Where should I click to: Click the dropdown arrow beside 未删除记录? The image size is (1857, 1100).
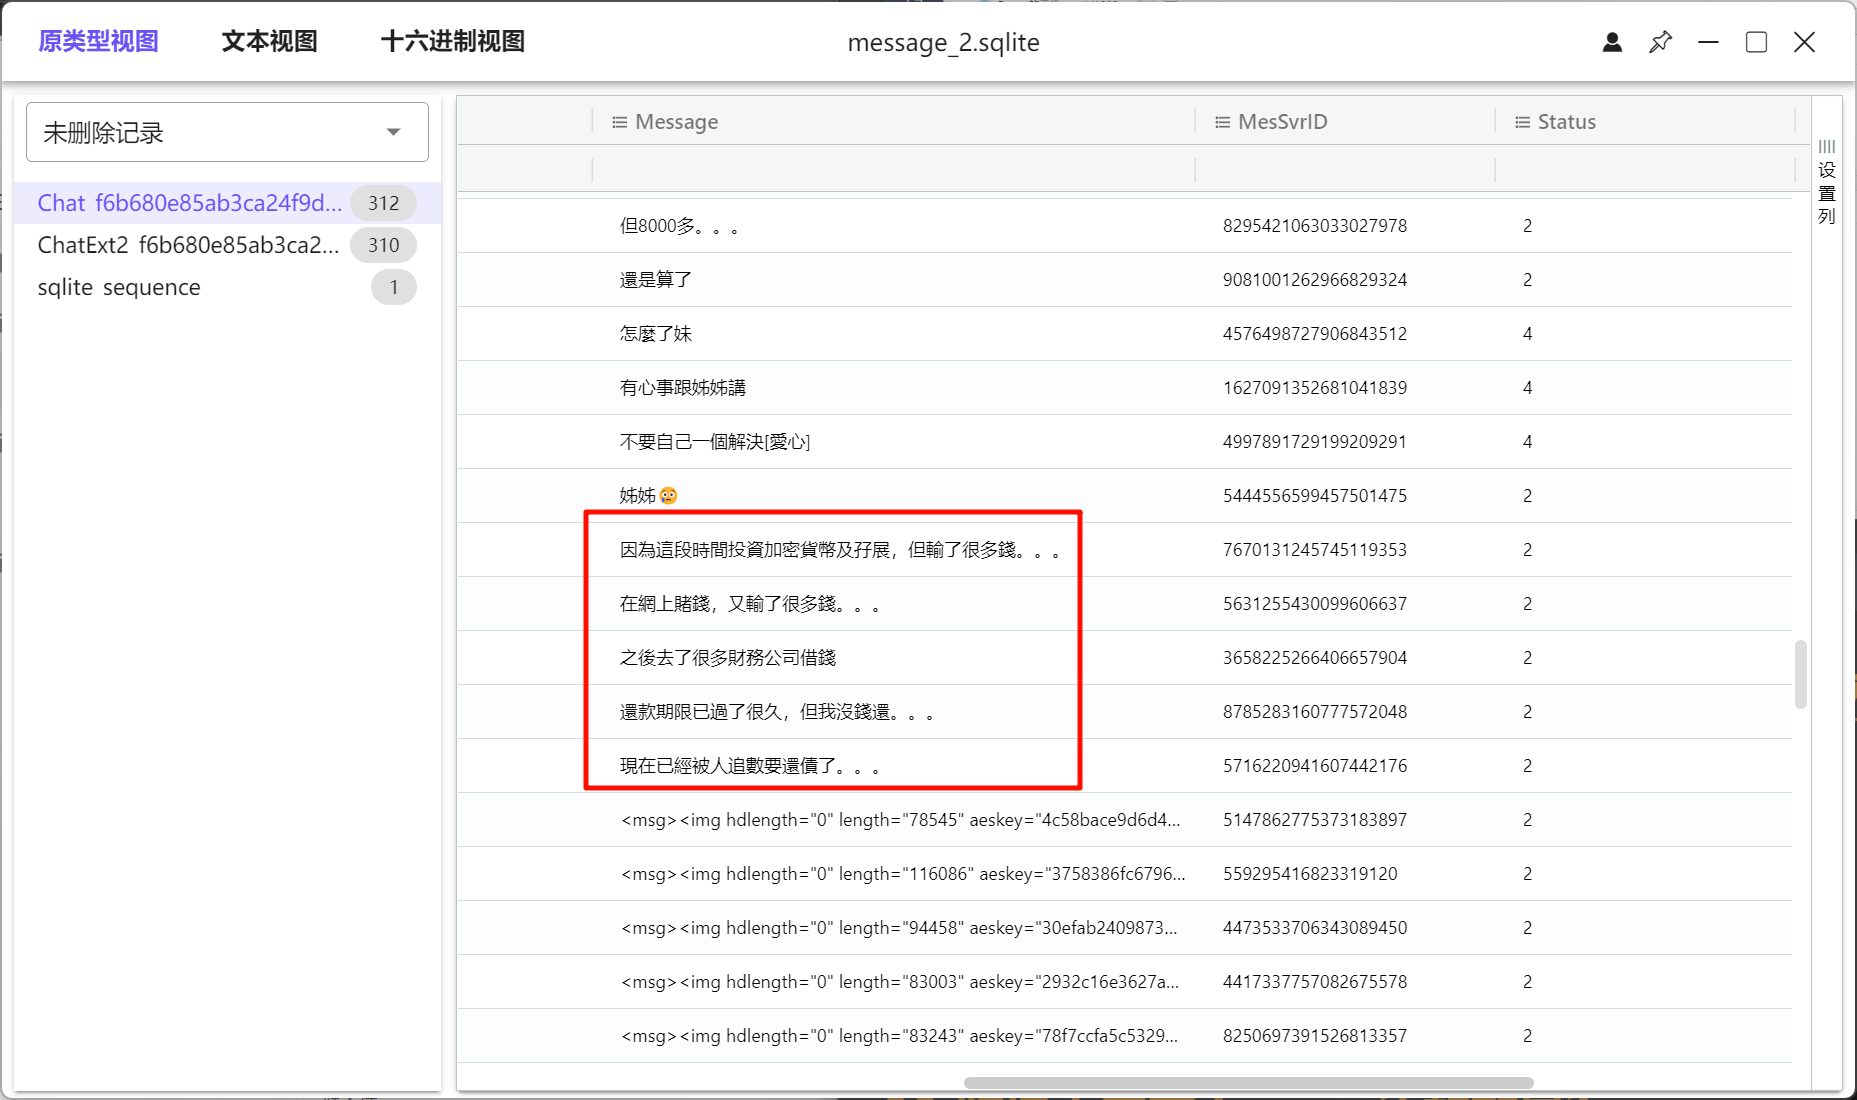click(x=394, y=132)
